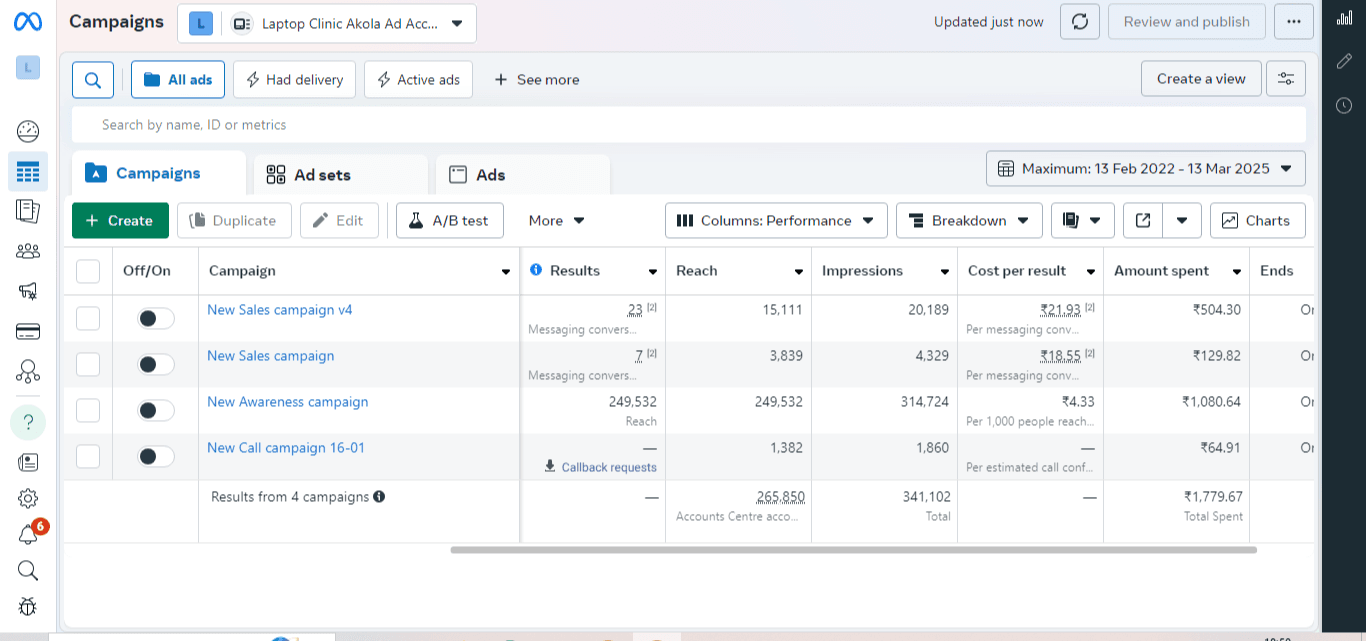Click the A/B test button

pyautogui.click(x=449, y=221)
